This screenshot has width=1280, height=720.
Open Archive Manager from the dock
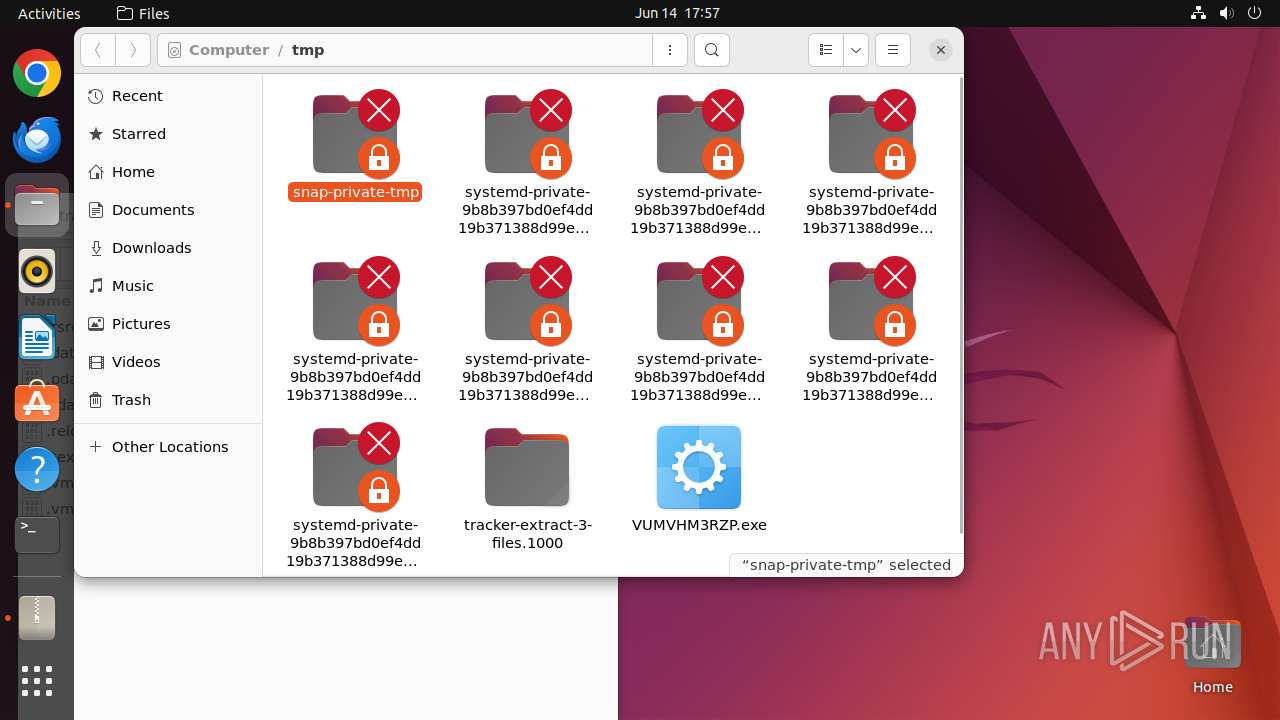[x=37, y=617]
